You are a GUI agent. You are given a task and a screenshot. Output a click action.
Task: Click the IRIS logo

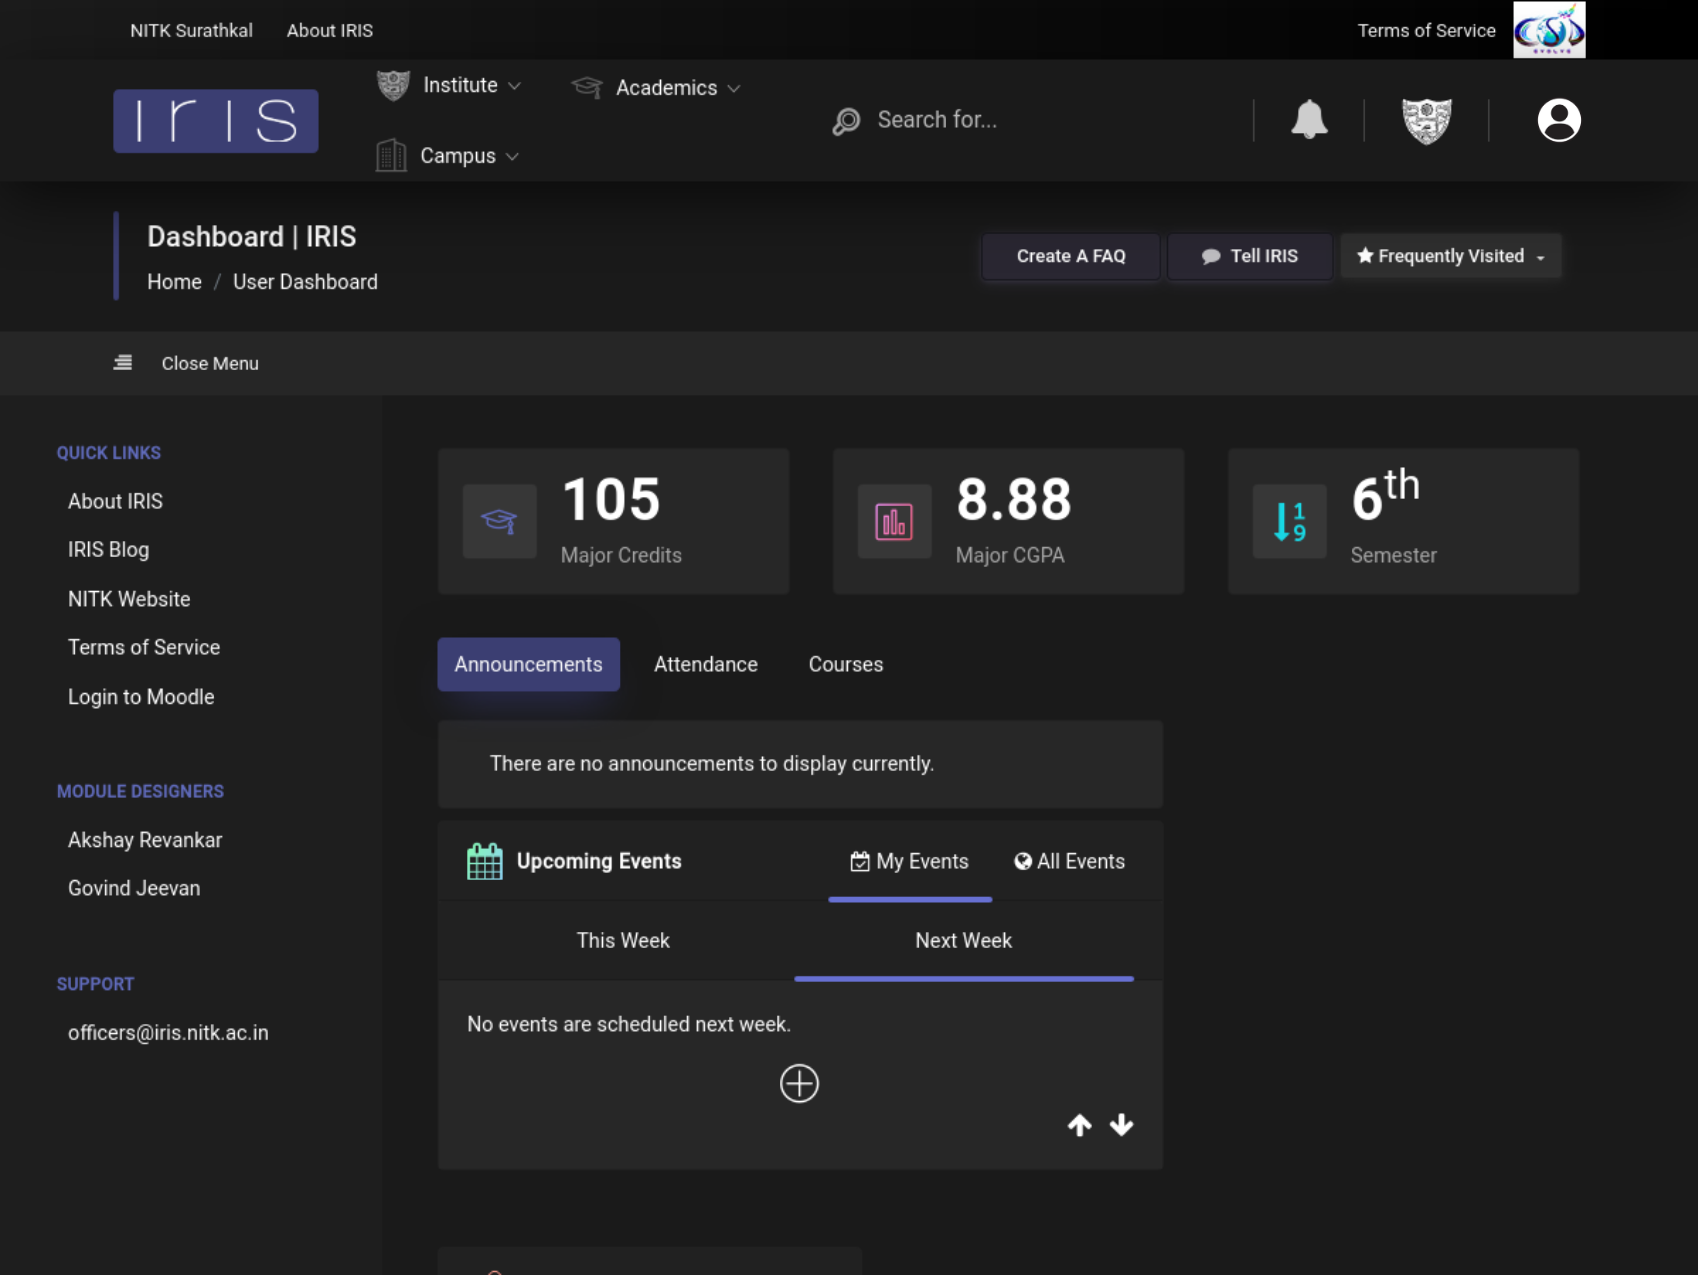[216, 121]
